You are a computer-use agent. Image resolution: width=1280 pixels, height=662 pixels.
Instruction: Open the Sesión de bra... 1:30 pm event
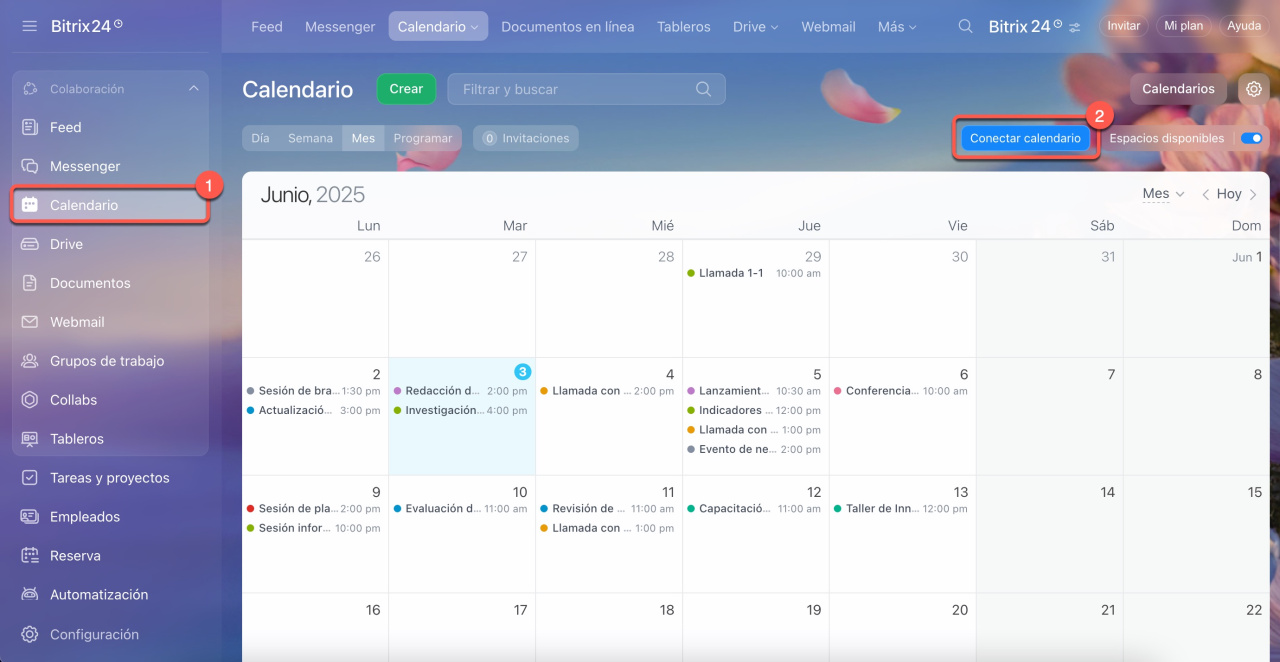pos(313,391)
